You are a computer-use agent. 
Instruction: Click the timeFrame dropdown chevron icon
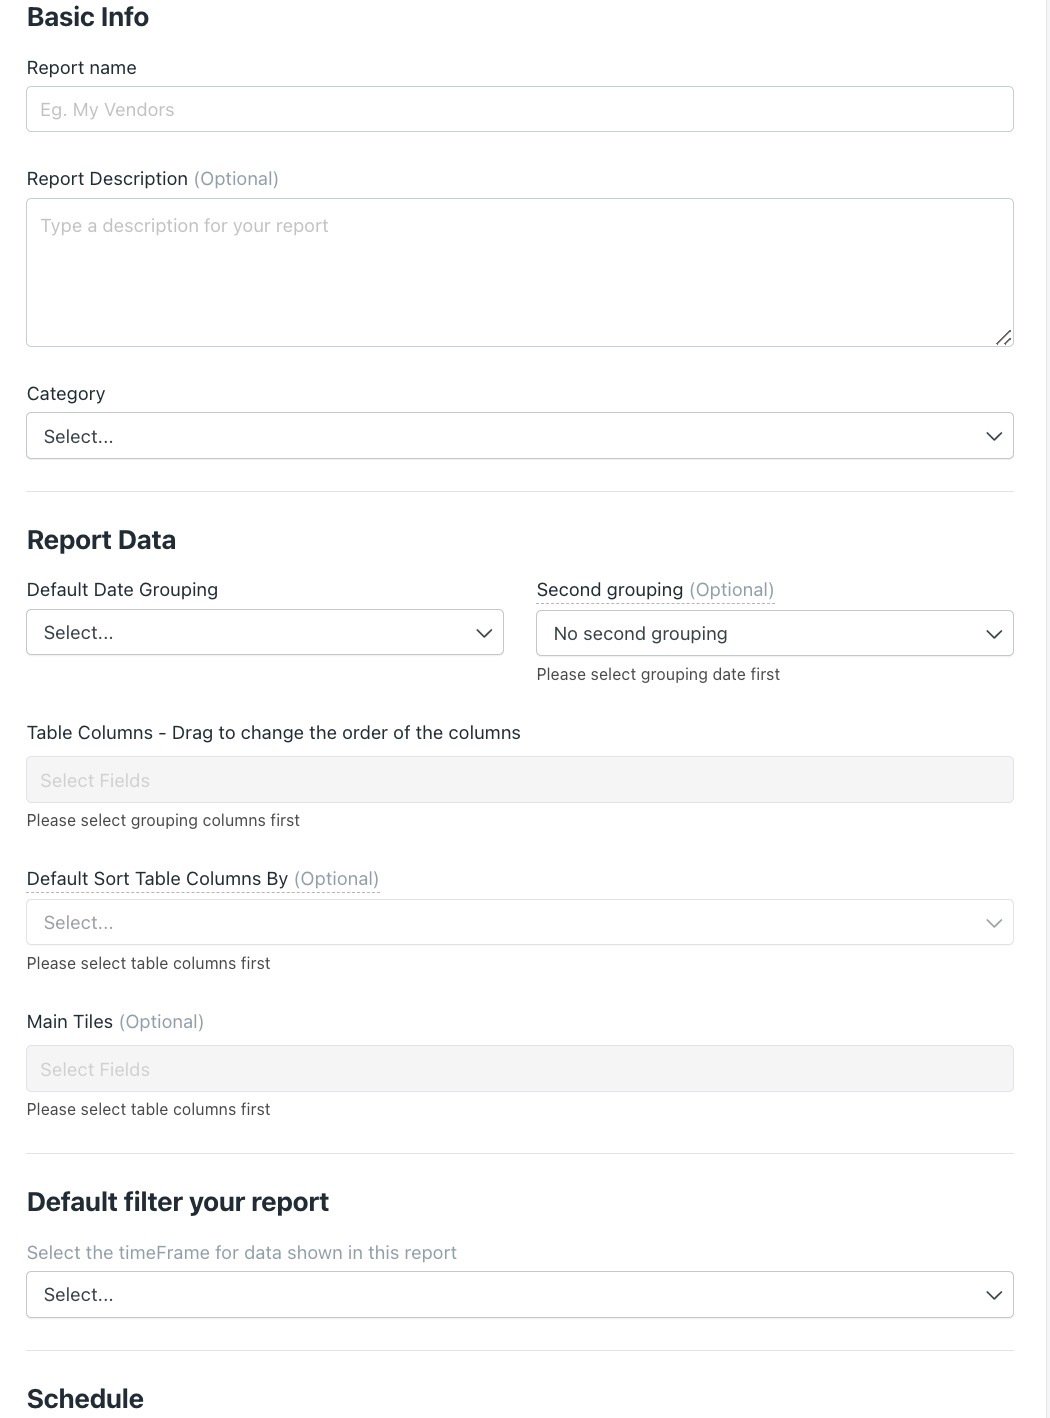(x=993, y=1295)
